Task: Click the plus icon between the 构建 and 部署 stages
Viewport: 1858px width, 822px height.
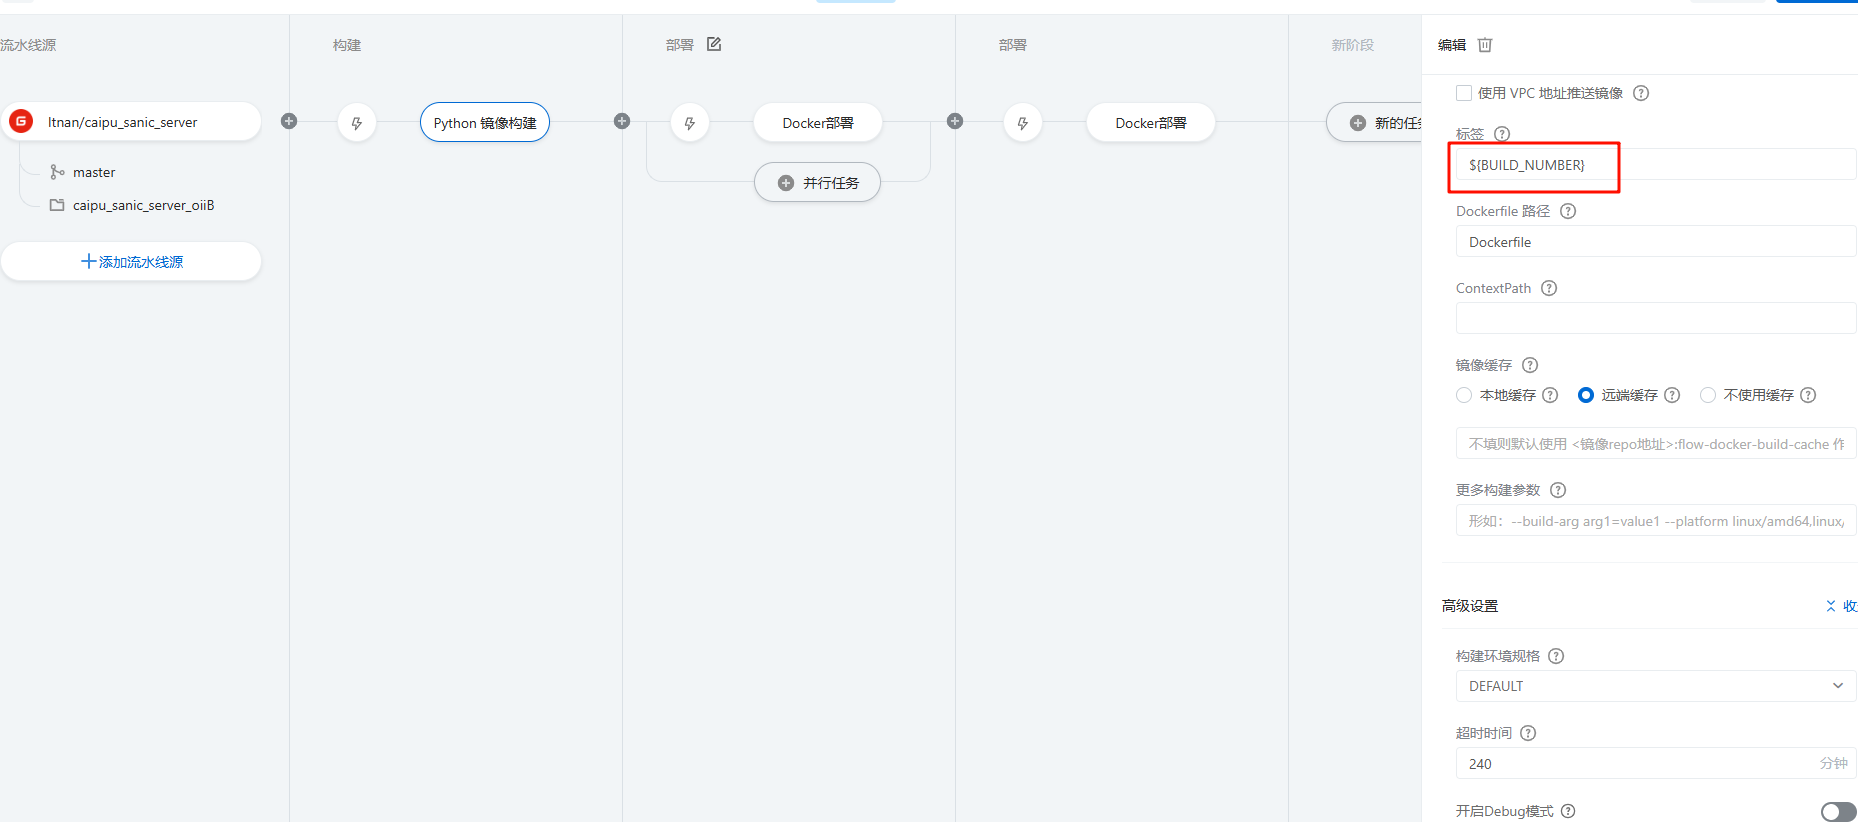Action: (x=622, y=121)
